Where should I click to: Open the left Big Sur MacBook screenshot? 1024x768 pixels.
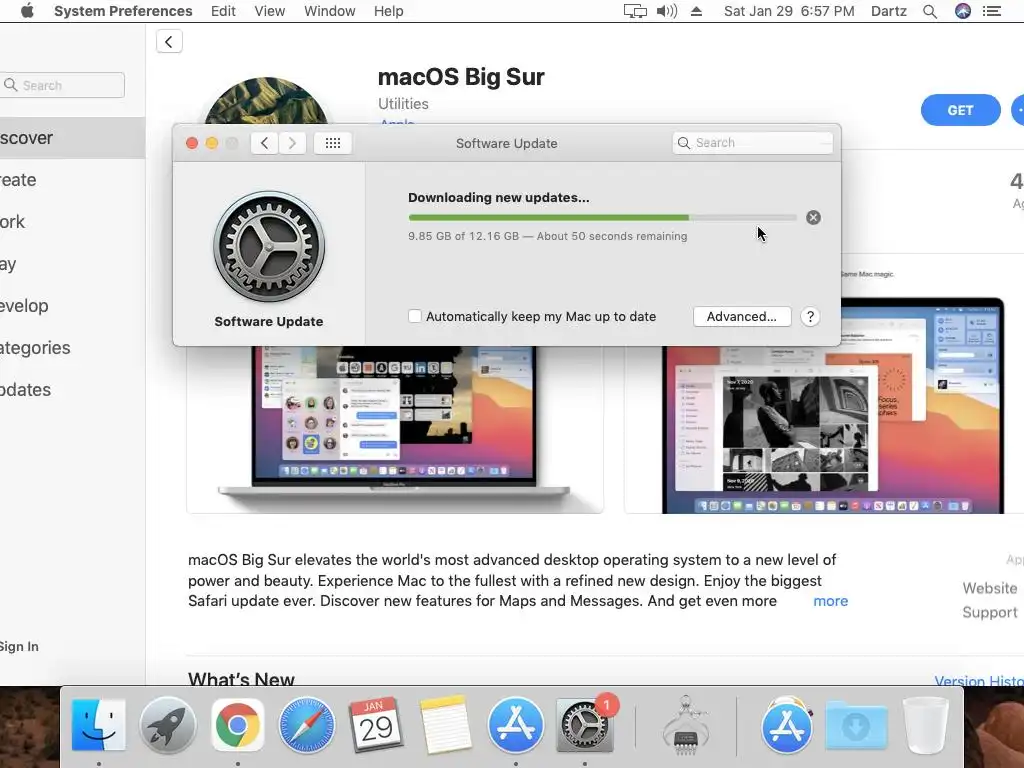pyautogui.click(x=394, y=429)
